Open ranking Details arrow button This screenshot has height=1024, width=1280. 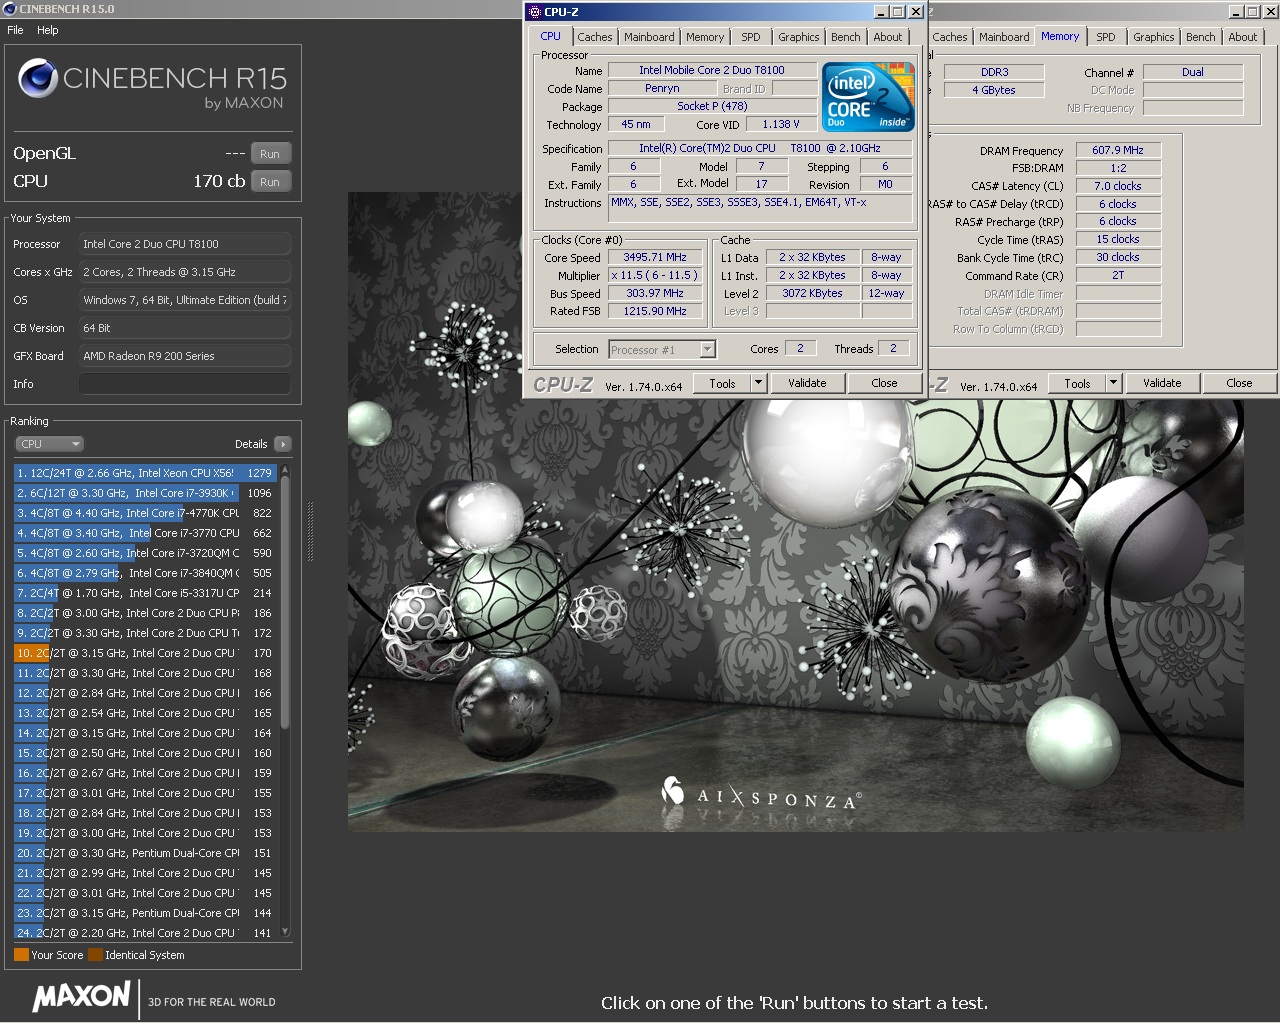[283, 444]
